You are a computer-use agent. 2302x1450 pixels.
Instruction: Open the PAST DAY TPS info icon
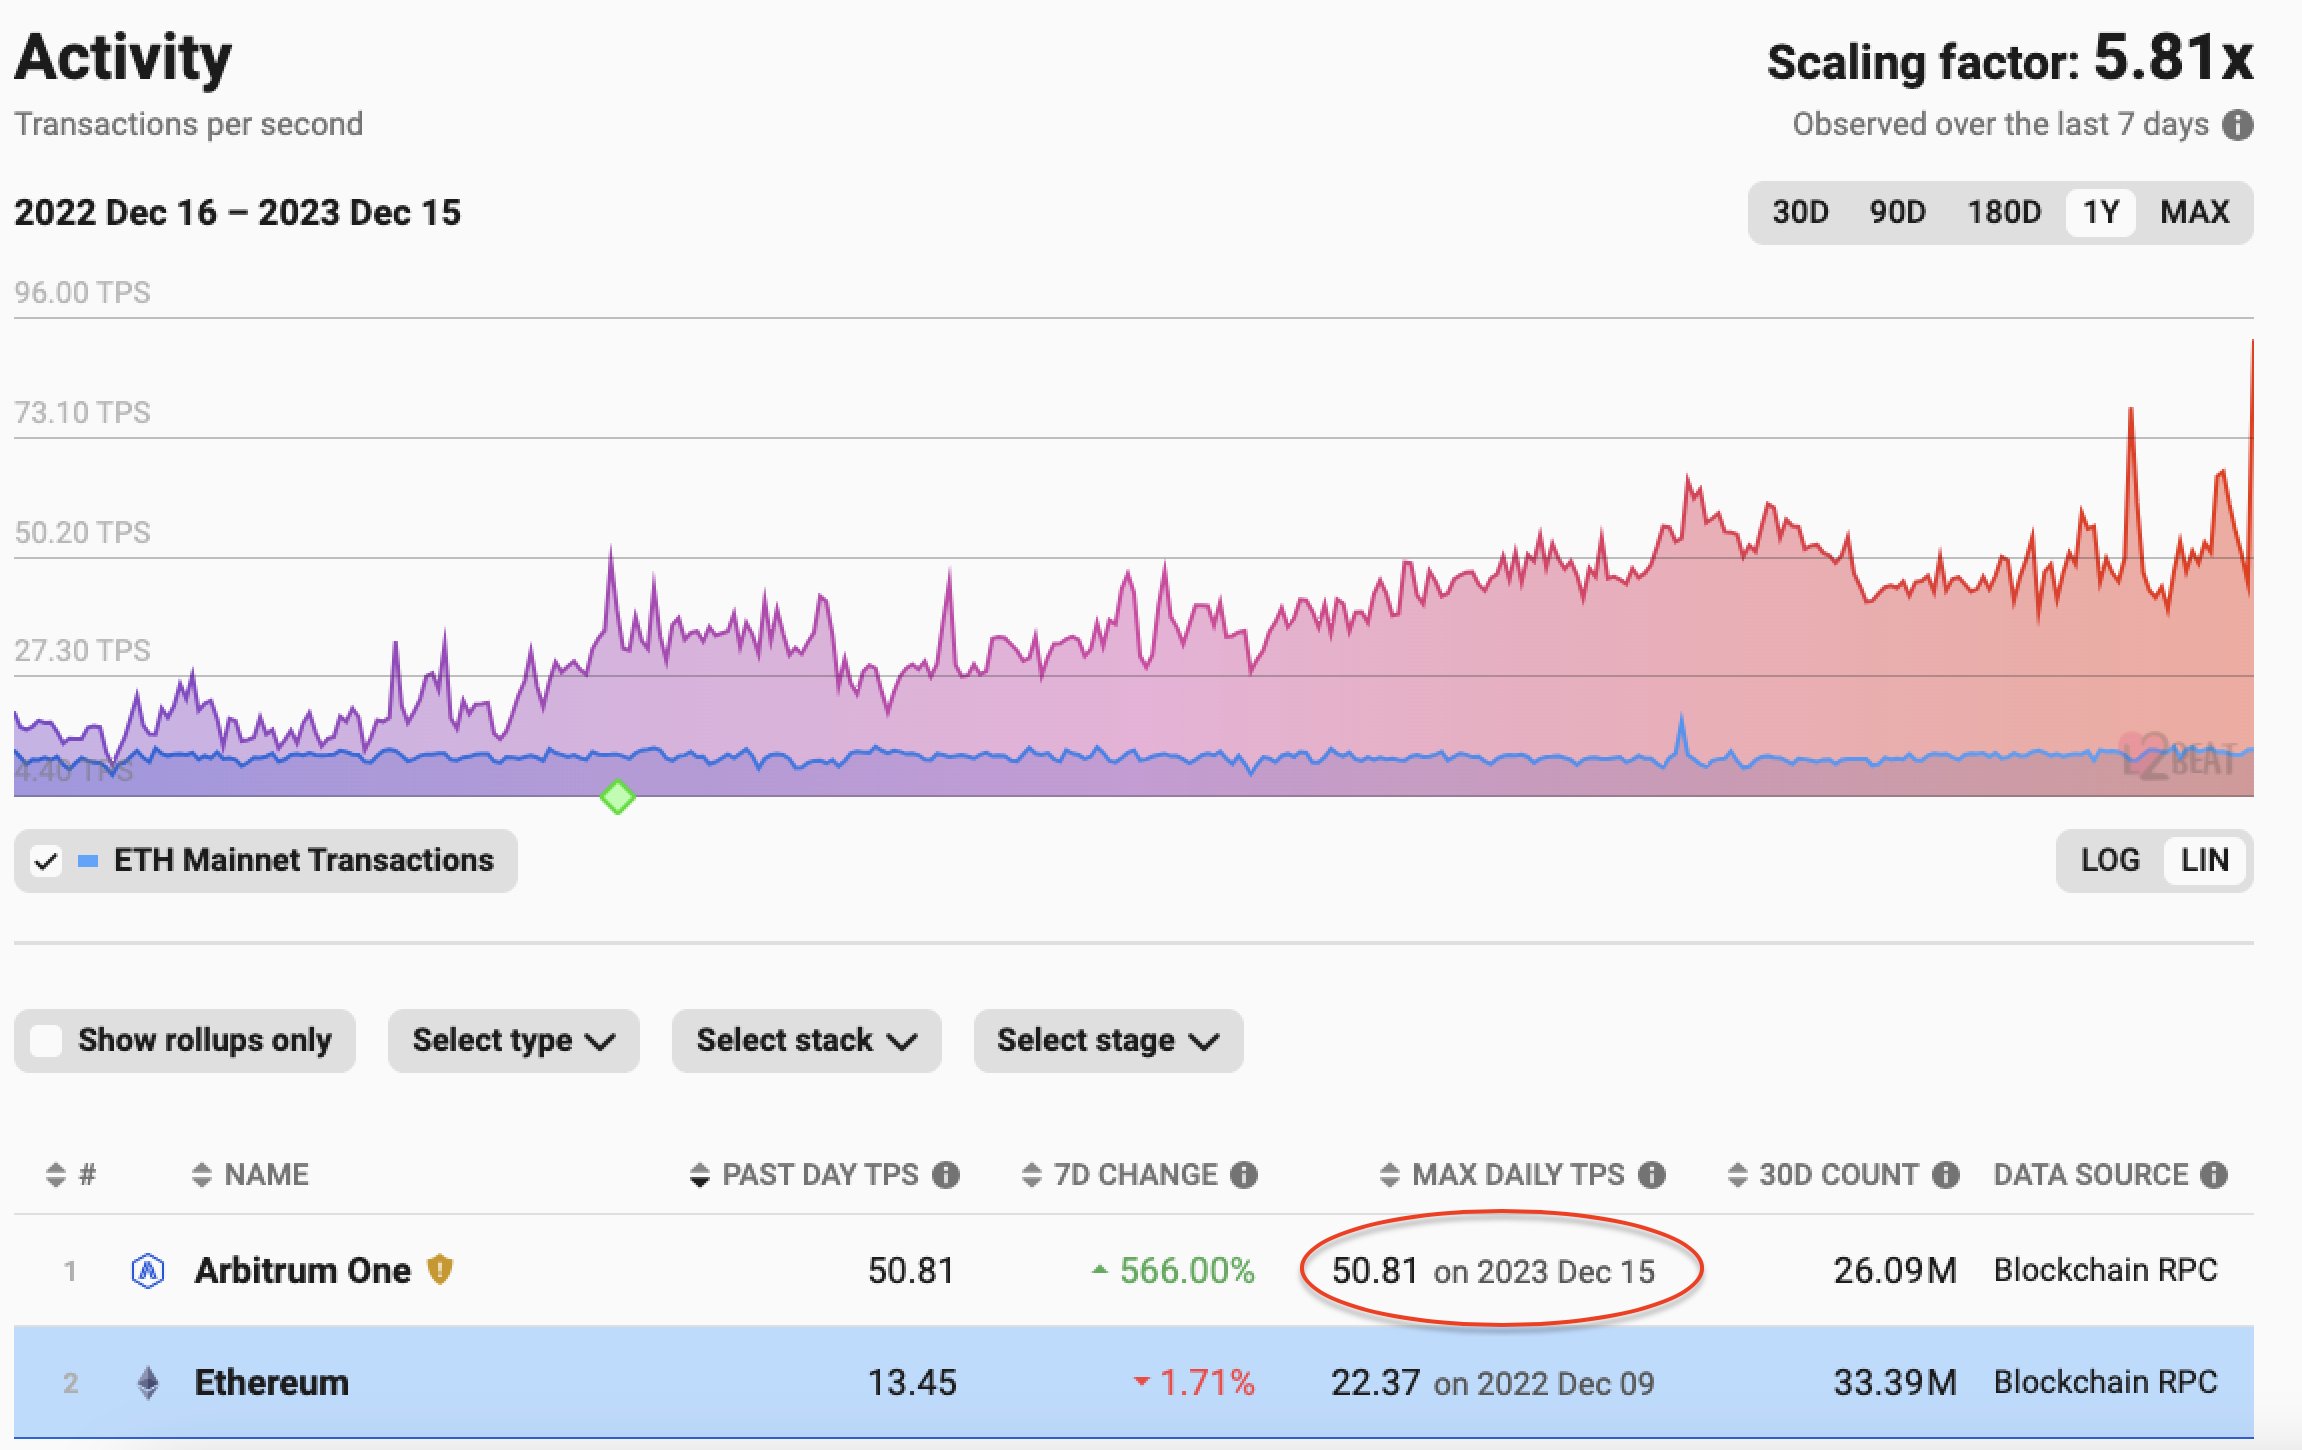[946, 1175]
